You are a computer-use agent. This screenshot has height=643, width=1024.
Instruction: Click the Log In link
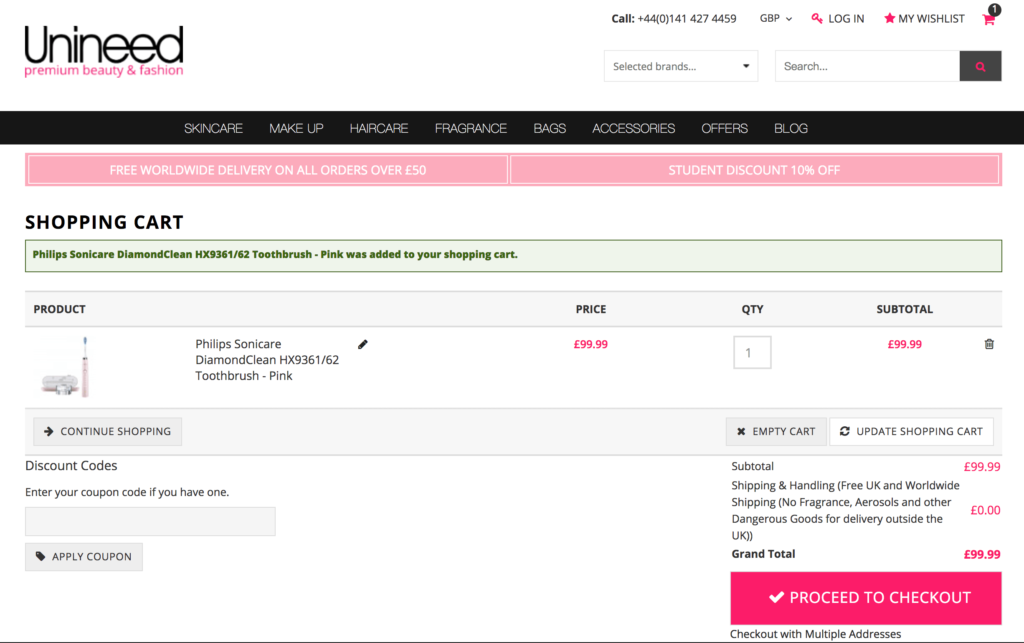pos(838,19)
